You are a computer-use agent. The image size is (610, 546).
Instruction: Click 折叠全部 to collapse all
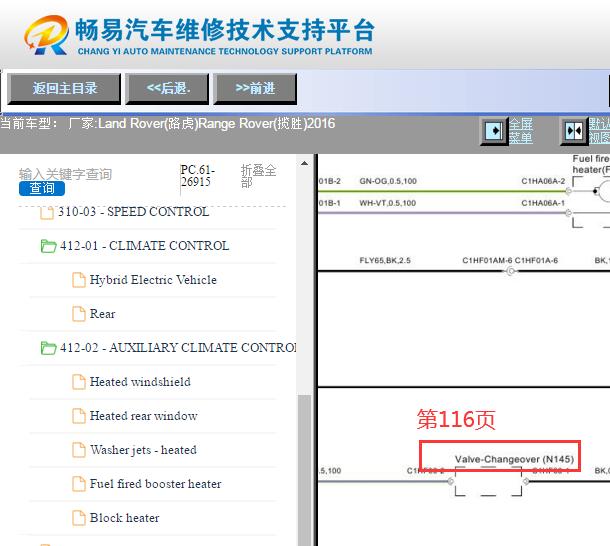click(x=258, y=176)
